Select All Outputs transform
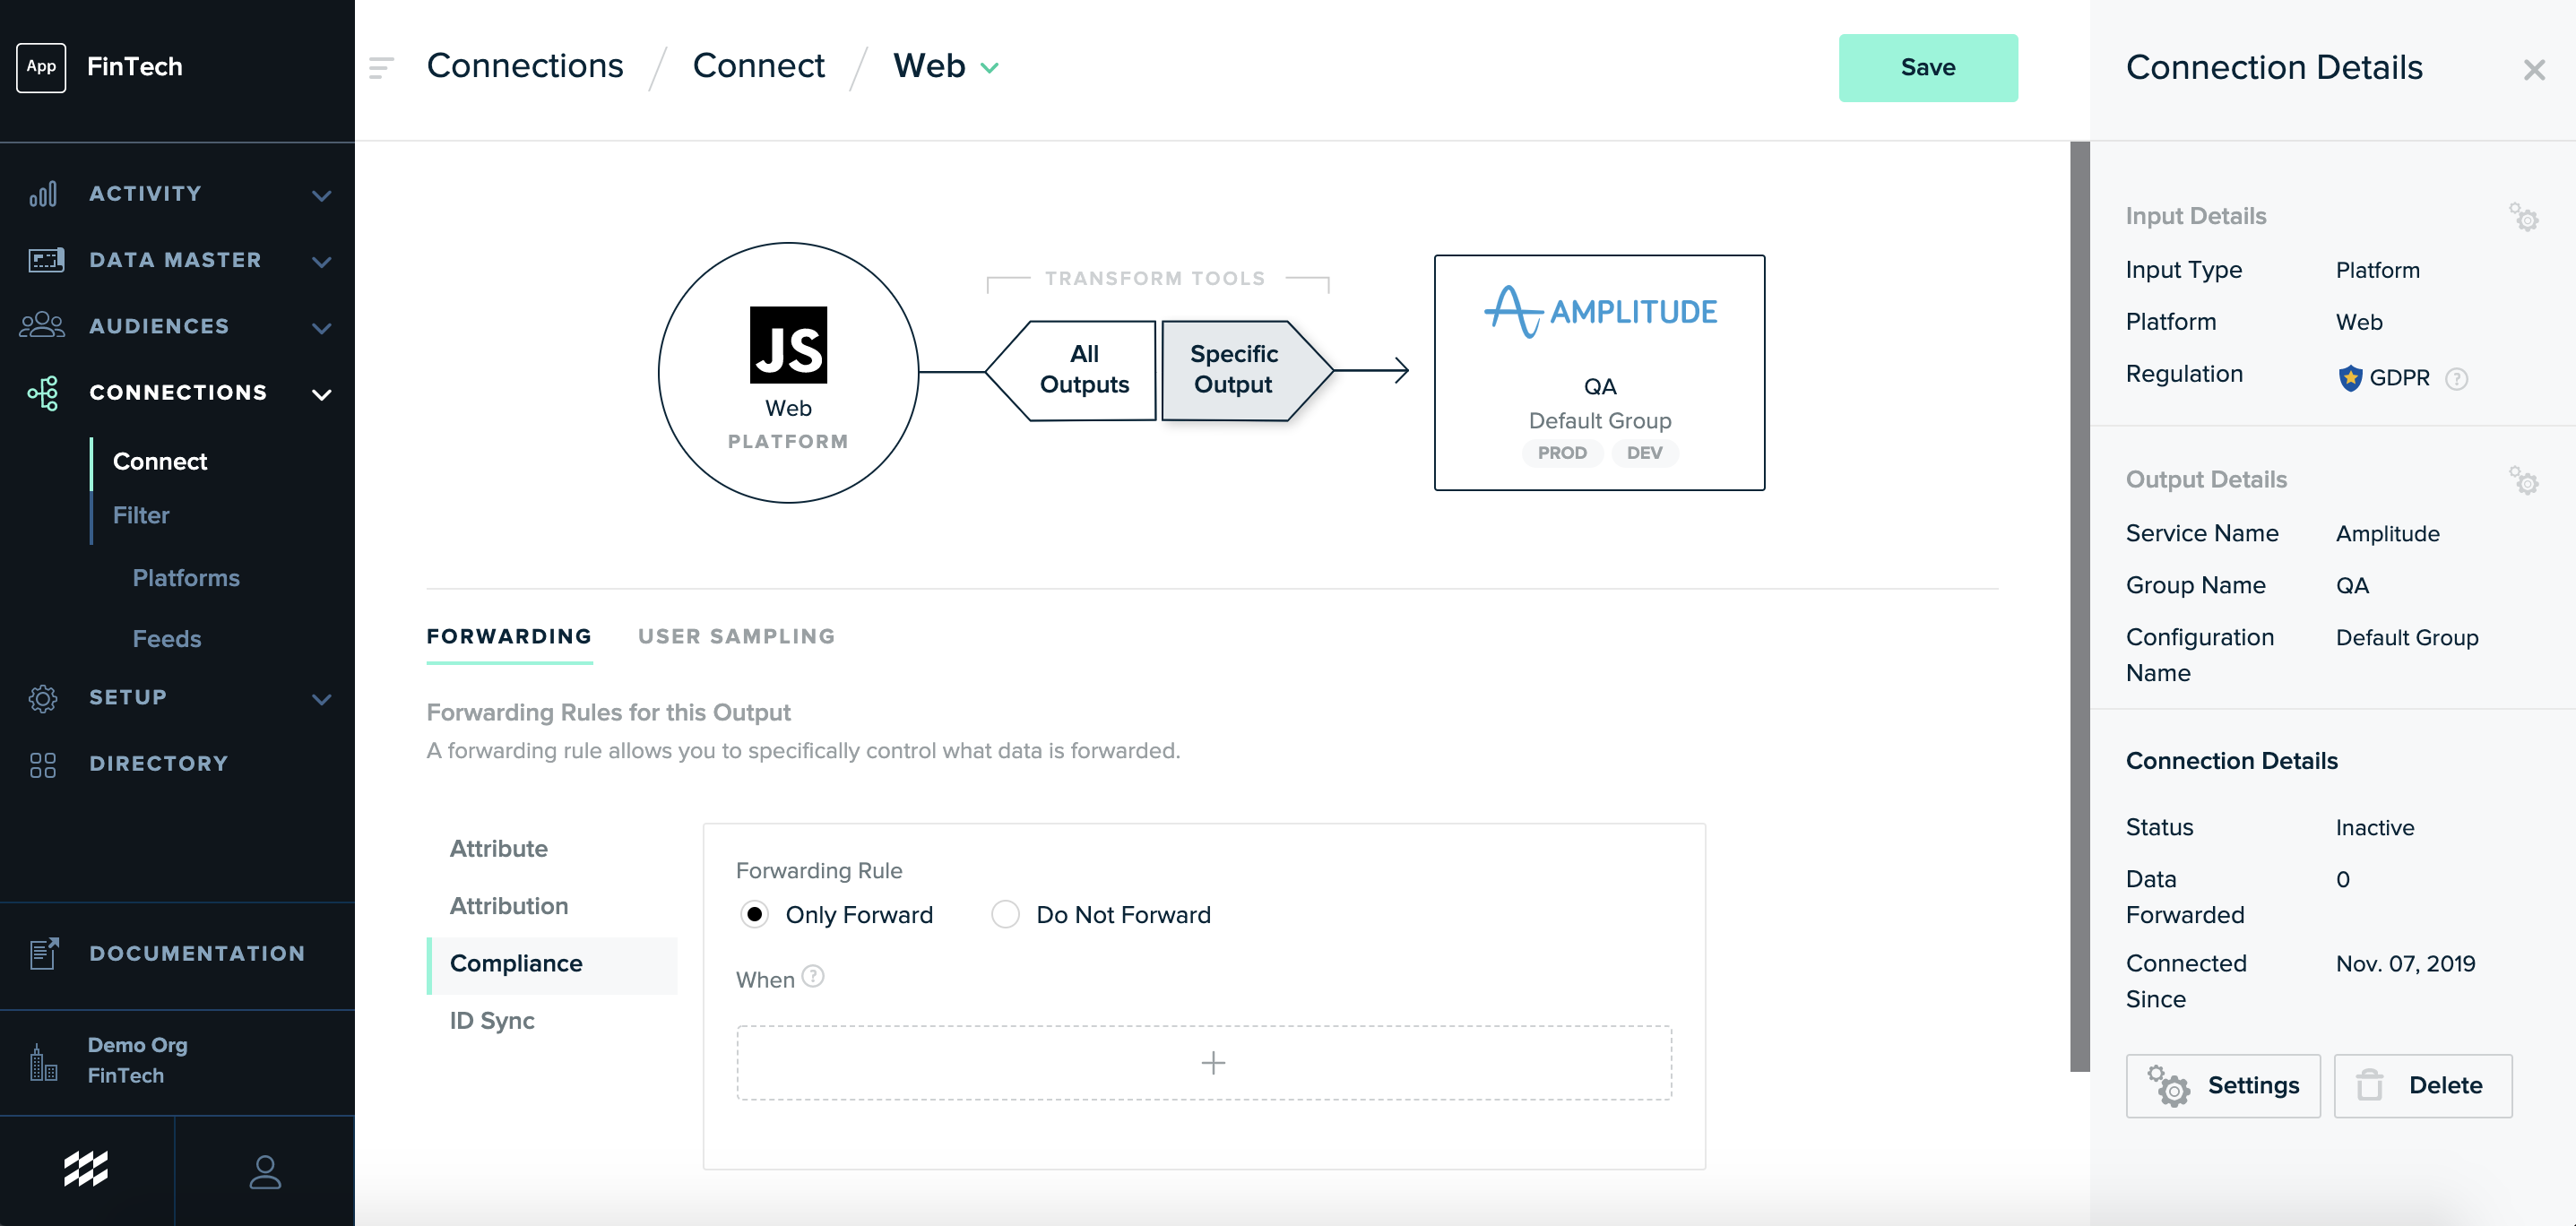The image size is (2576, 1226). tap(1072, 370)
